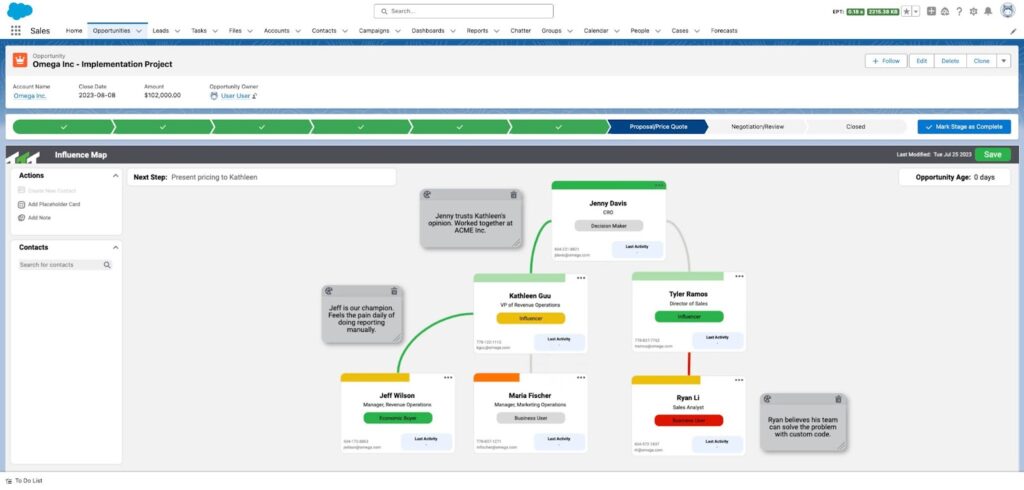Expand the Campaigns tab chevron

(x=398, y=31)
